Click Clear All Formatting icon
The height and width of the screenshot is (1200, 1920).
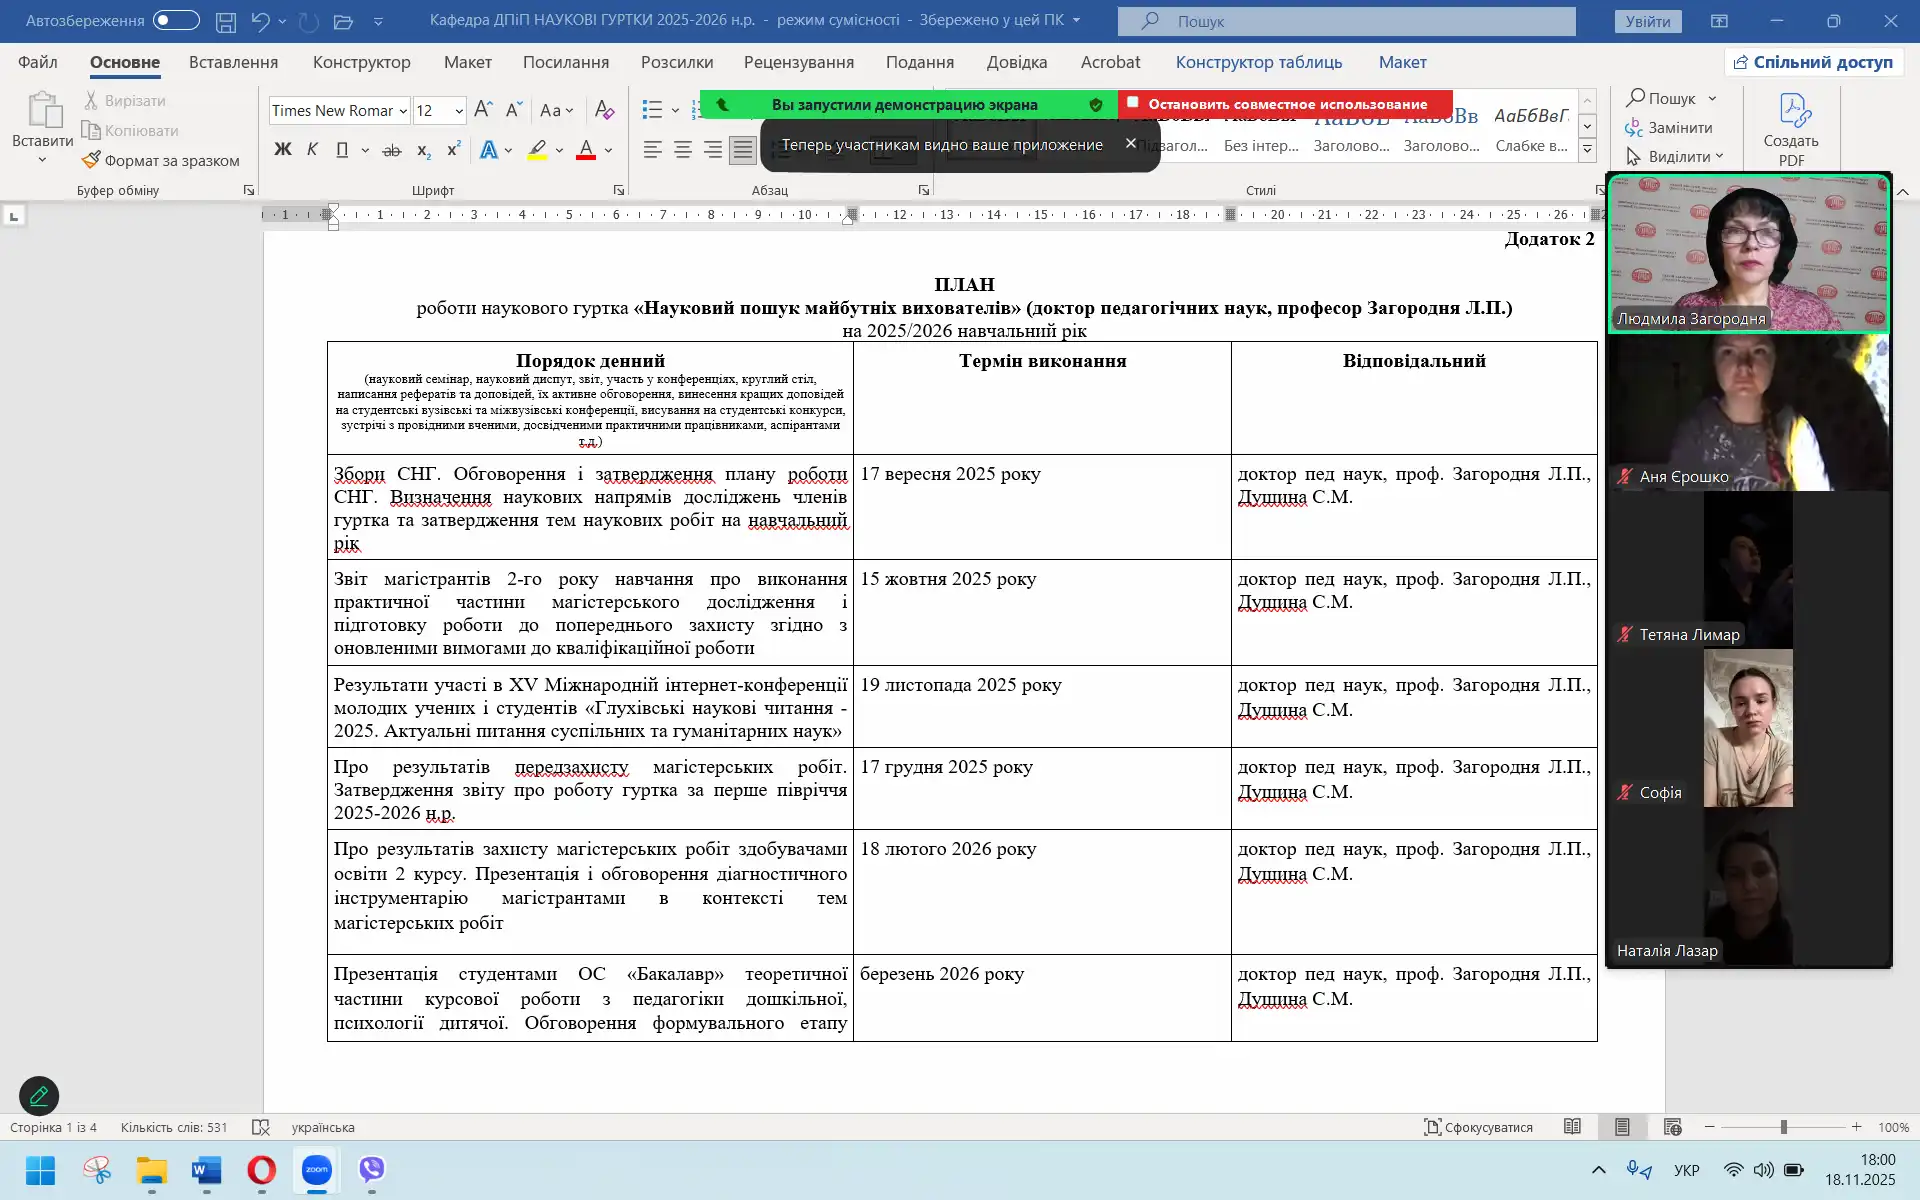coord(604,110)
